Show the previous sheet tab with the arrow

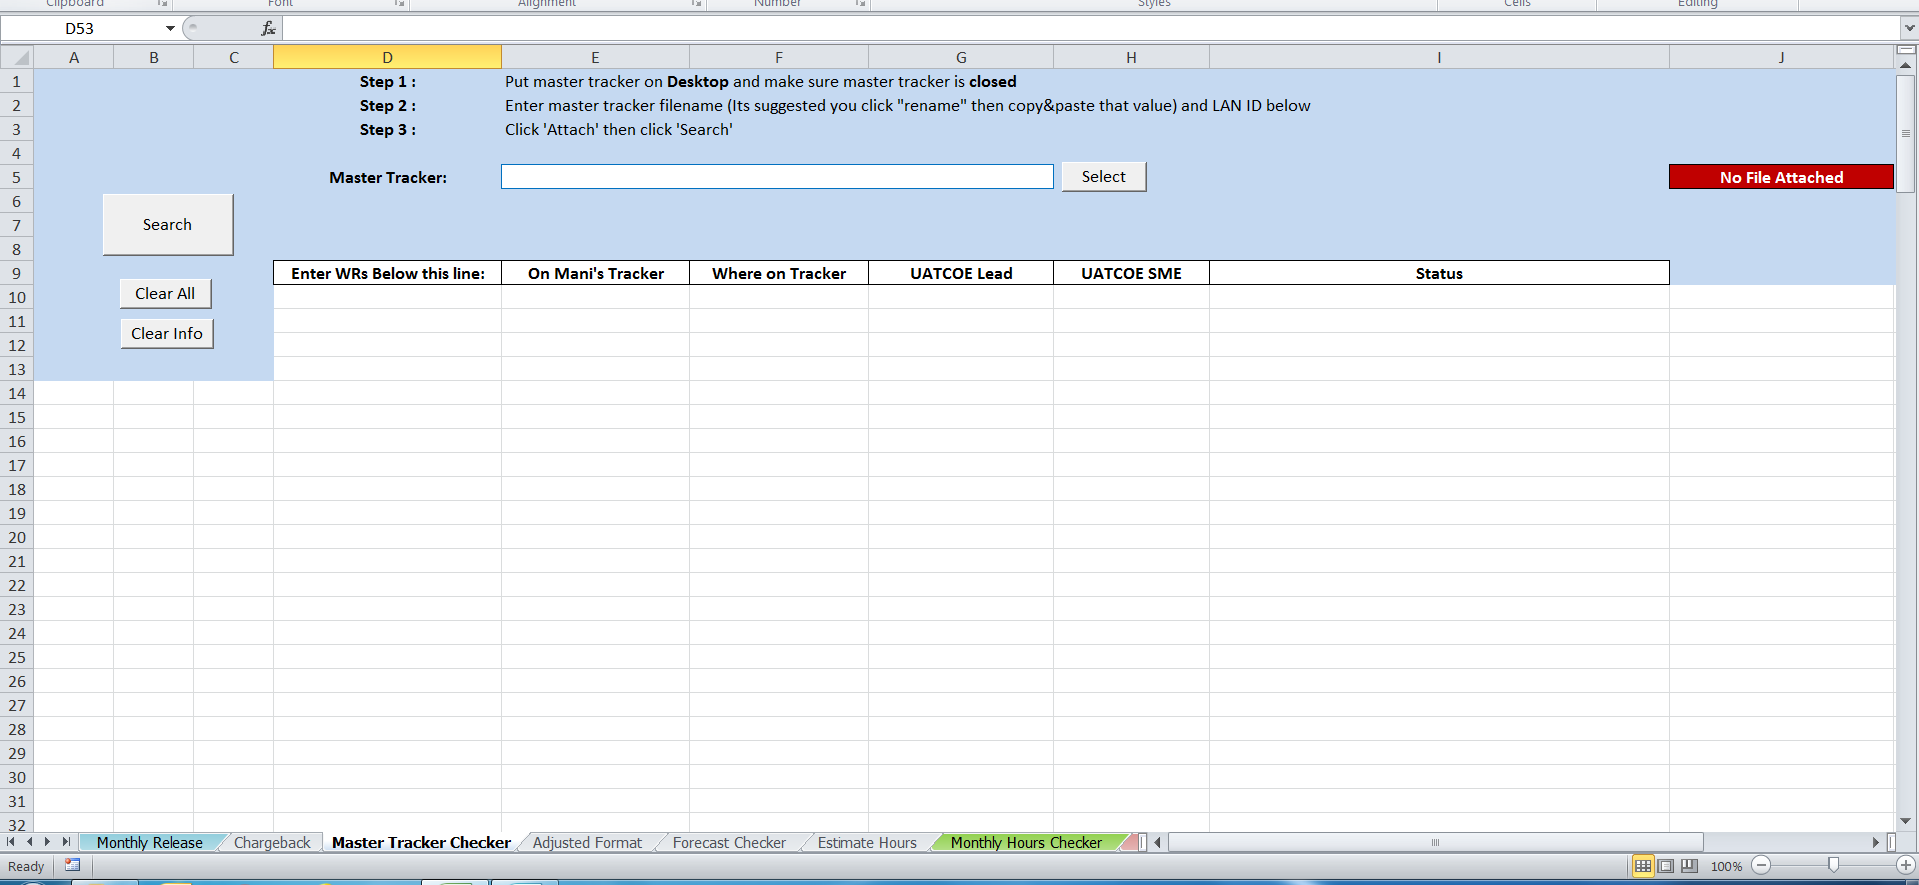(29, 842)
